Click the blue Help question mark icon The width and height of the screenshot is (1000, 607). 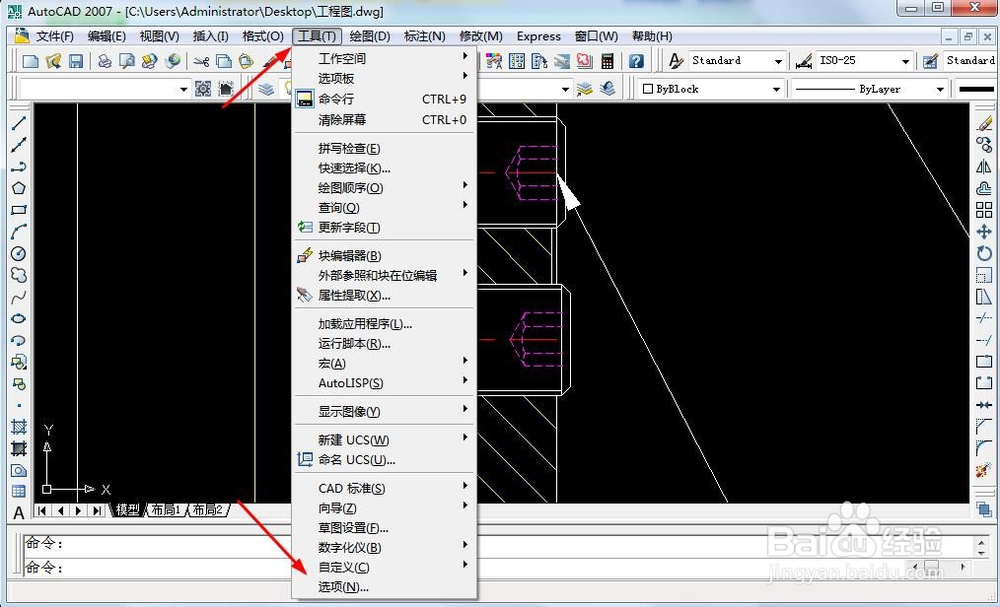coord(636,61)
